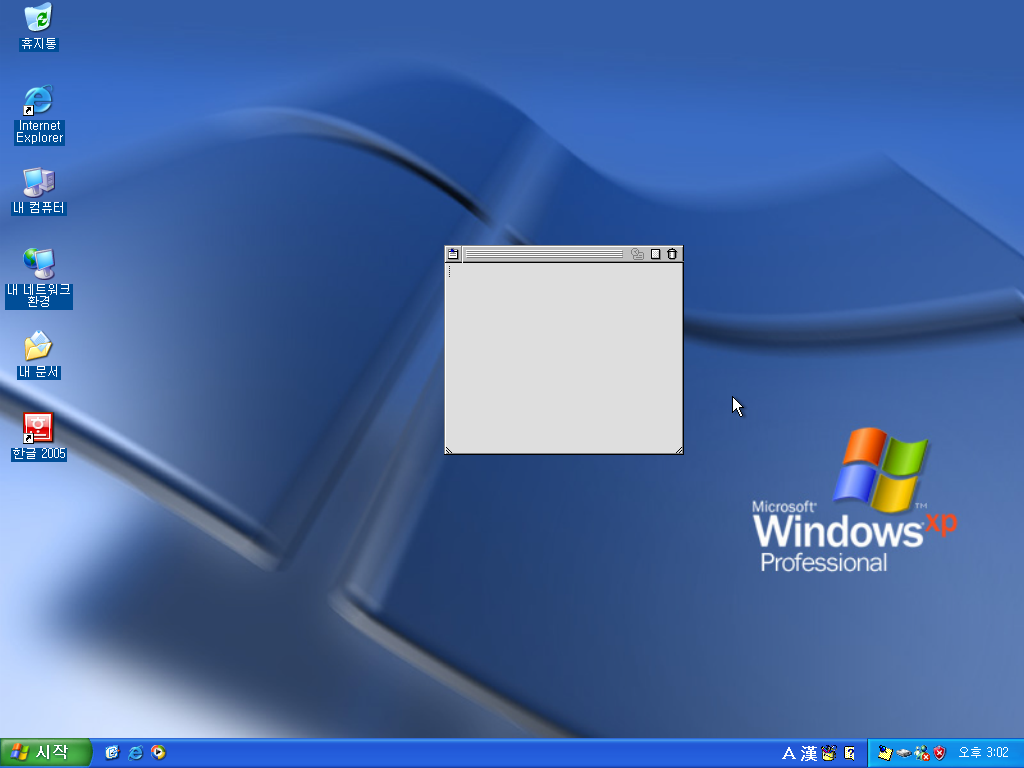Launch Windows Media Player from quick launch
Image resolution: width=1024 pixels, height=768 pixels.
point(158,753)
